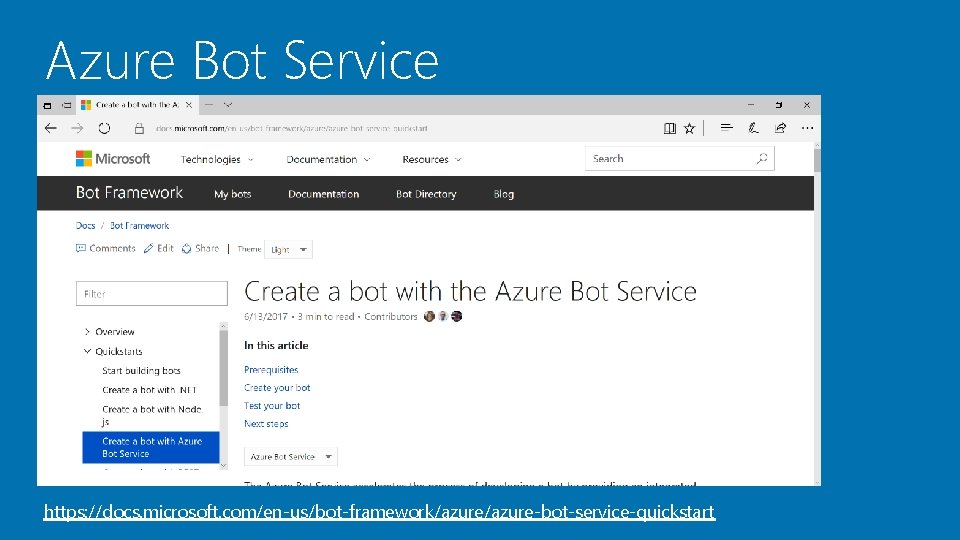Click the sidebar tree scrollbar thumb
Screen dimensions: 960x540
click(x=223, y=367)
